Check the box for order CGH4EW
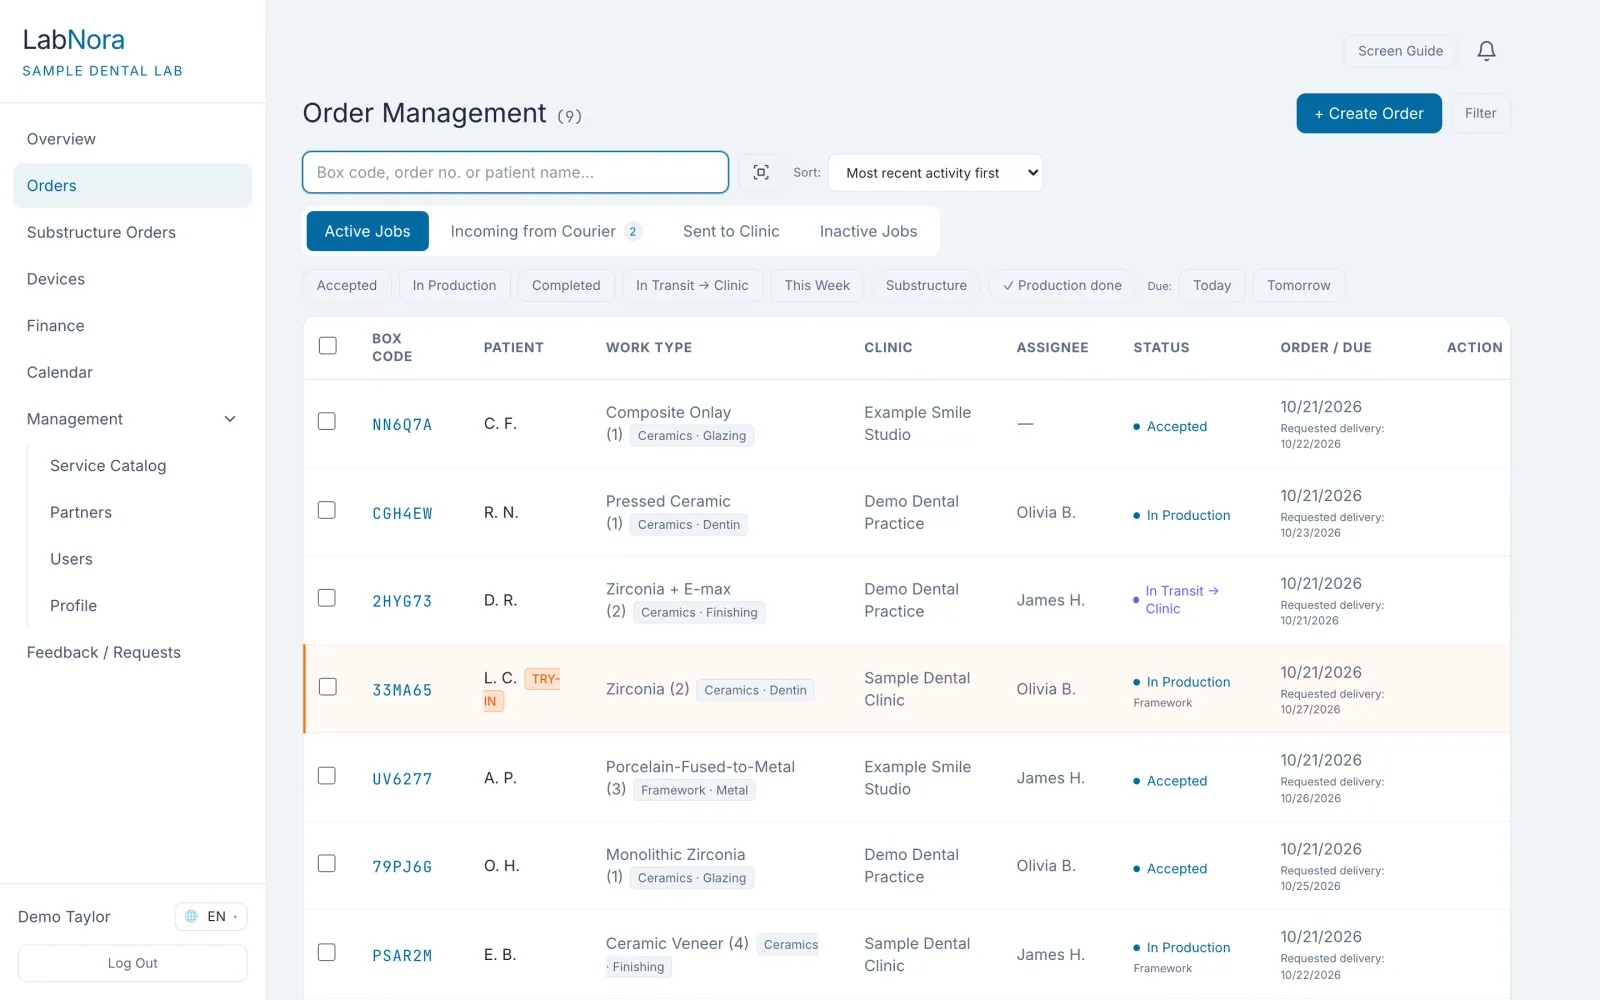The height and width of the screenshot is (1000, 1600). click(x=327, y=510)
